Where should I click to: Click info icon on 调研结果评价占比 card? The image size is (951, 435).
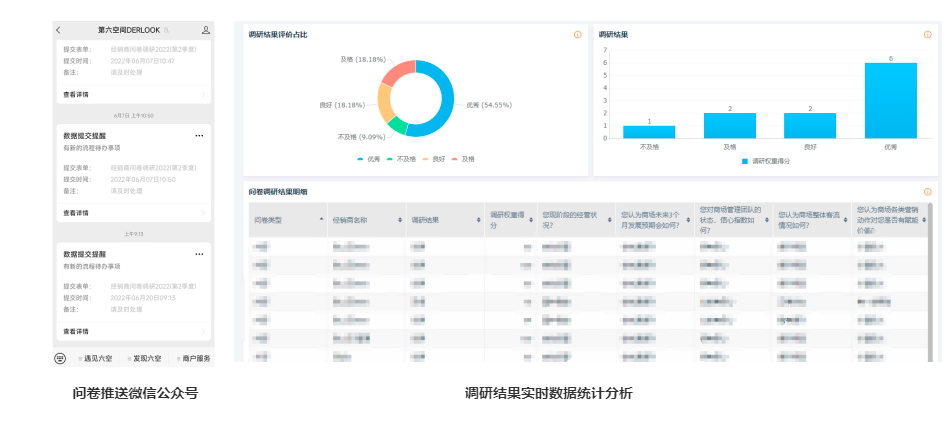point(577,35)
